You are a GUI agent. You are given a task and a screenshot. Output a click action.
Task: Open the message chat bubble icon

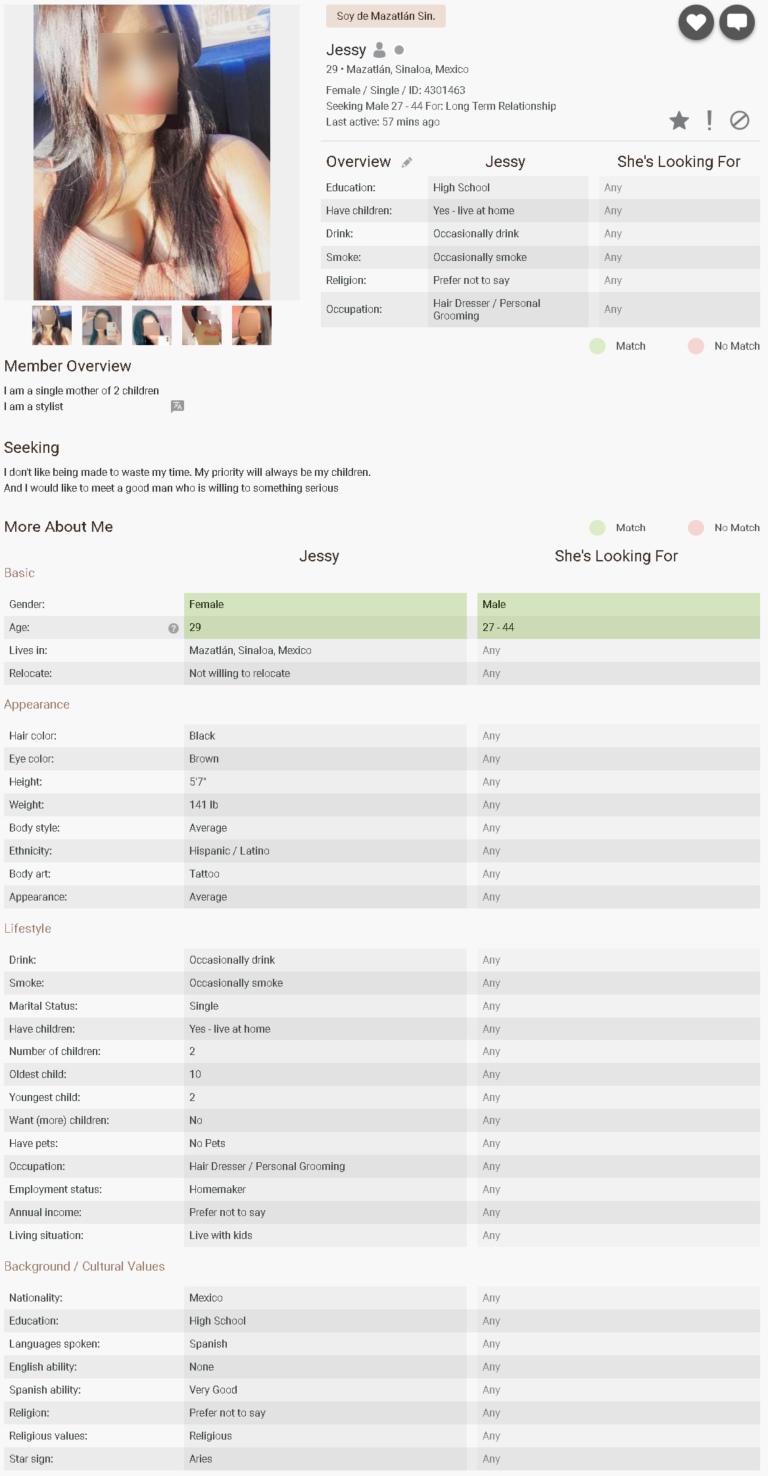coord(738,22)
